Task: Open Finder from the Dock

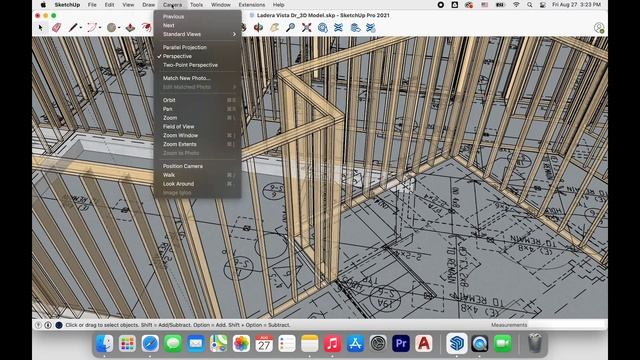Action: point(104,343)
